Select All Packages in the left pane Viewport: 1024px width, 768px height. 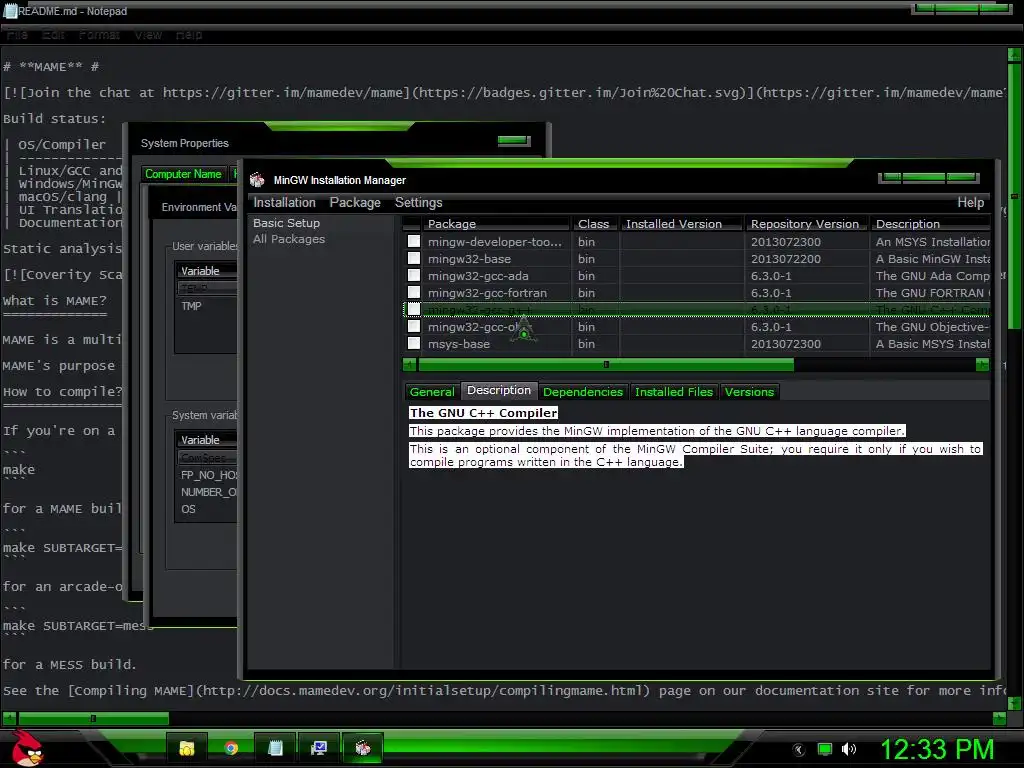[x=289, y=239]
